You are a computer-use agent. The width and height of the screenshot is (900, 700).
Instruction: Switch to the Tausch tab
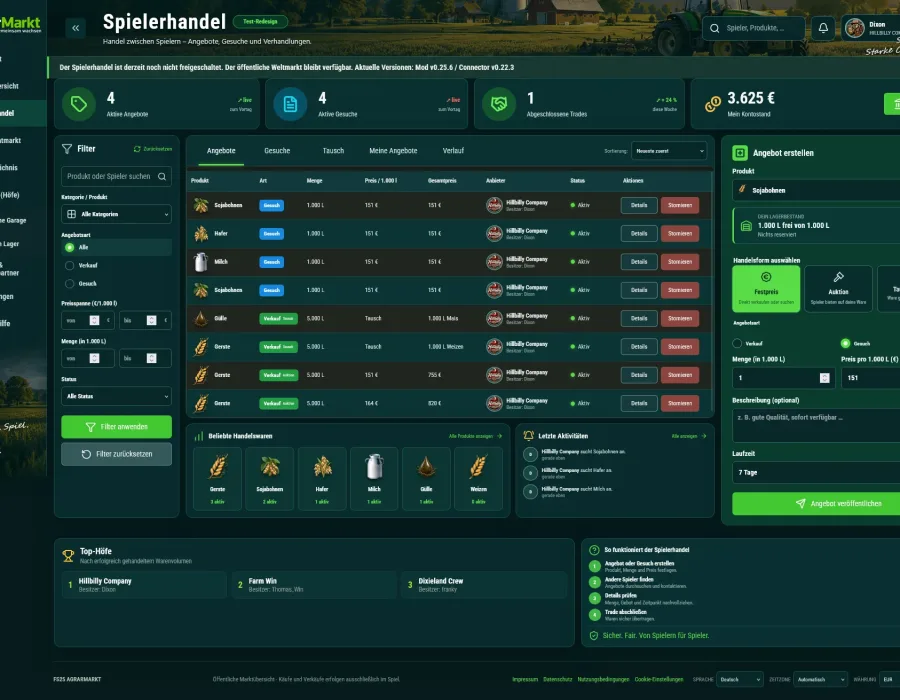point(333,151)
